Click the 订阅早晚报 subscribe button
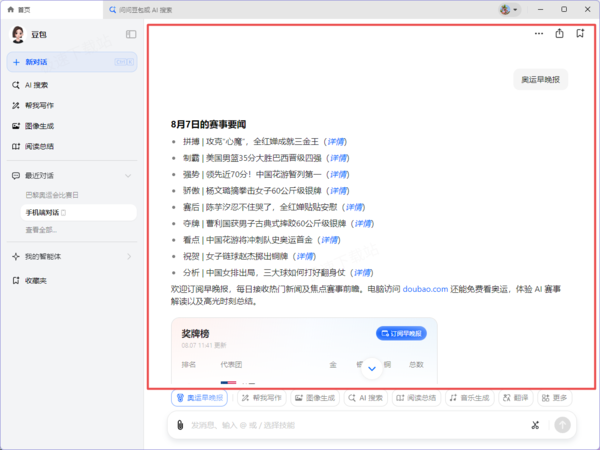The width and height of the screenshot is (600, 450). click(x=401, y=333)
